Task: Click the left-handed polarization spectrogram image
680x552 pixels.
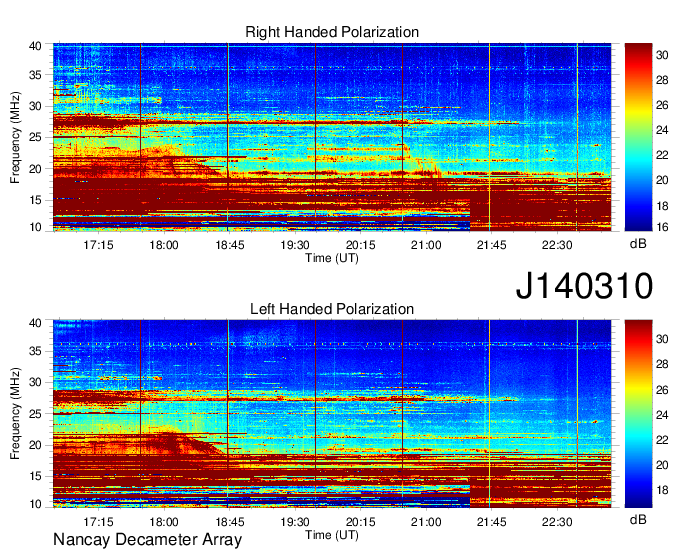Action: coord(332,414)
